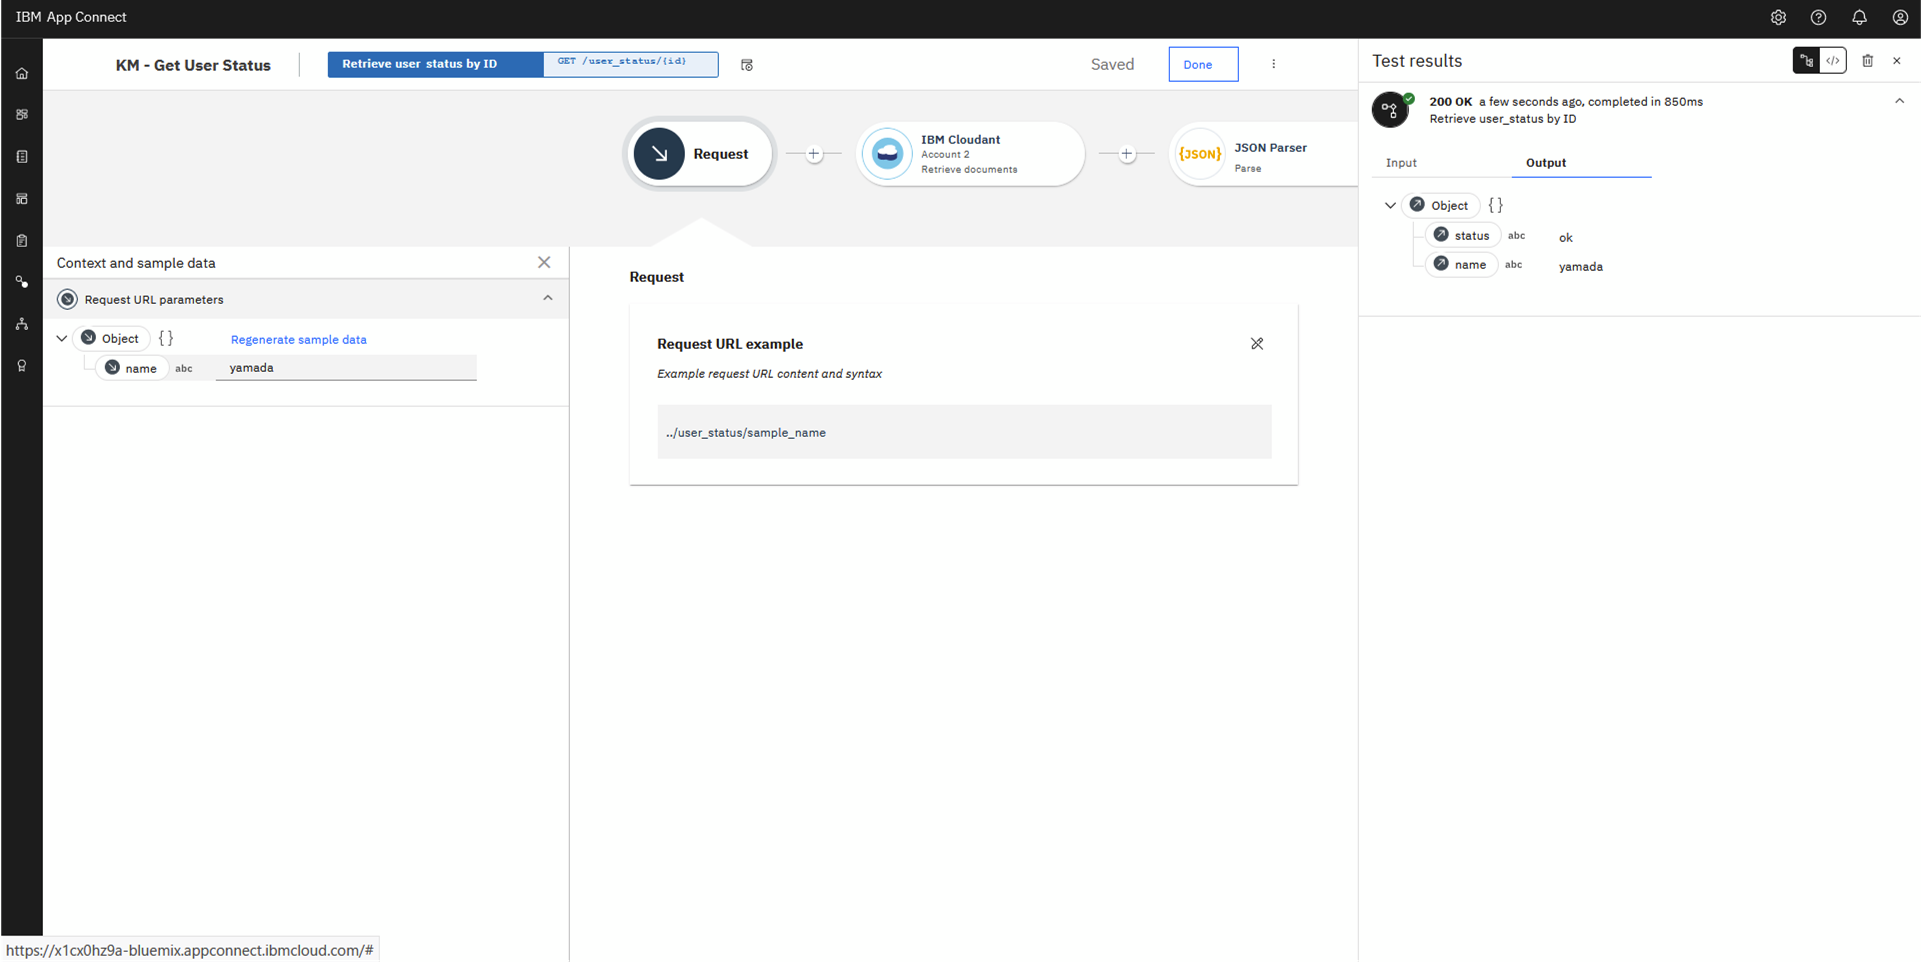
Task: Select the name field pill in Output
Action: coord(1461,265)
